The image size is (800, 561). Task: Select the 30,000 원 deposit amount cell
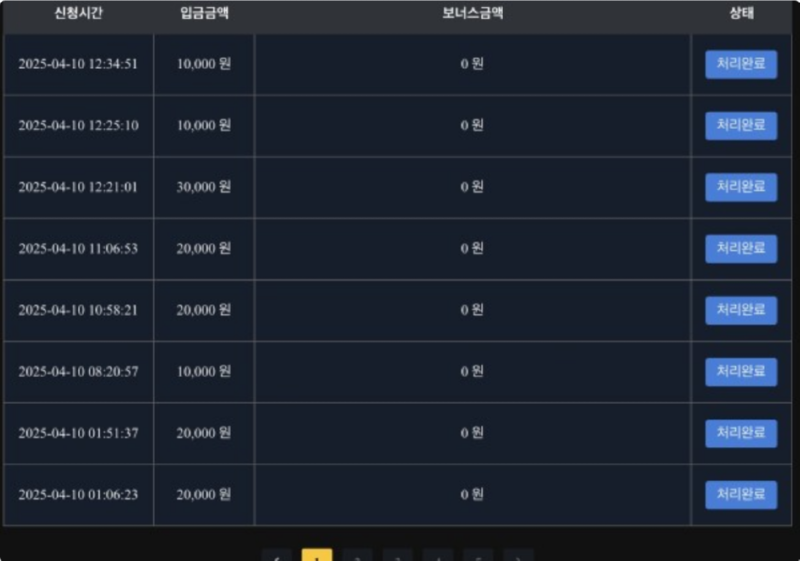204,187
